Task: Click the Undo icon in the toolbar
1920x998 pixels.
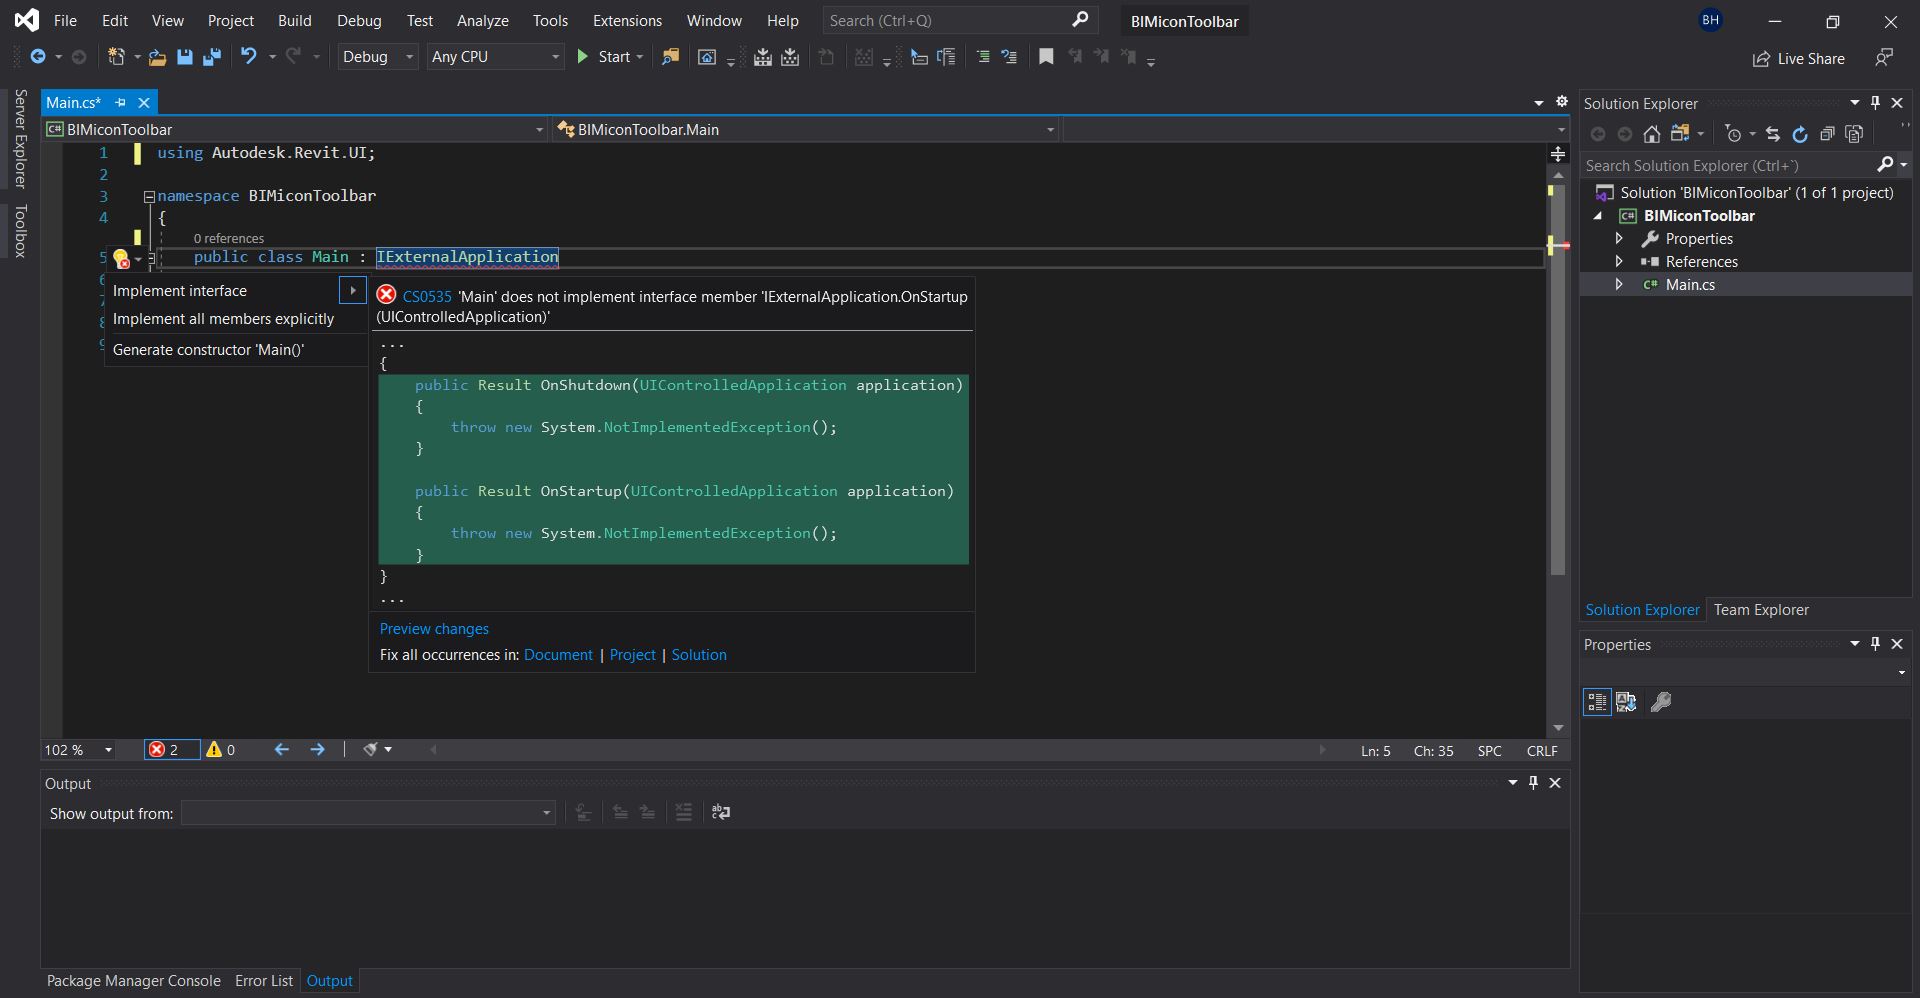Action: click(x=250, y=57)
